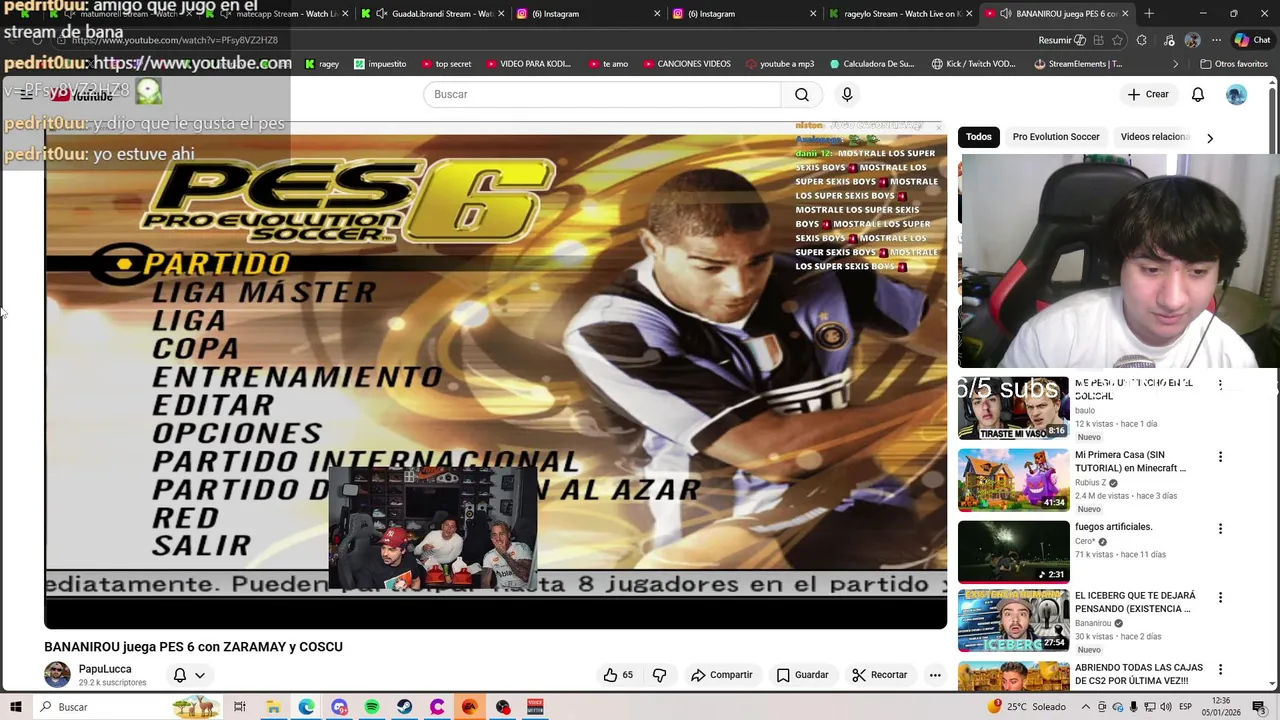Viewport: 1280px width, 720px height.
Task: Open a new browser tab with plus
Action: tap(1148, 14)
